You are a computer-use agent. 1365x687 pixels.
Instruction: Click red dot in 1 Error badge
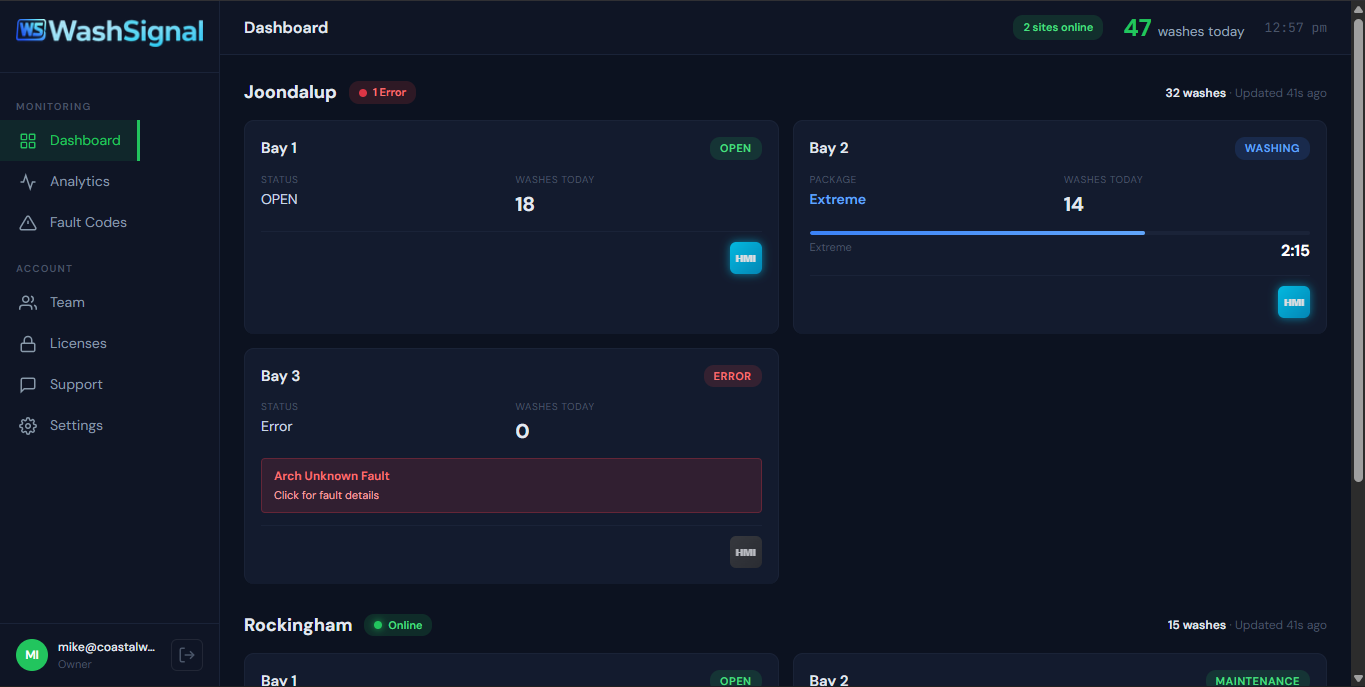tap(363, 93)
